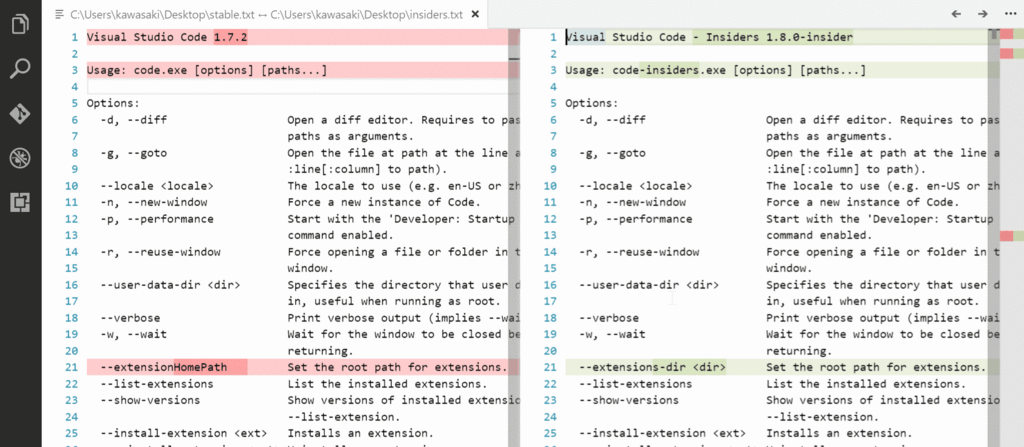Open the Debug view in the activity bar
Viewport: 1024px width, 447px height.
point(20,157)
